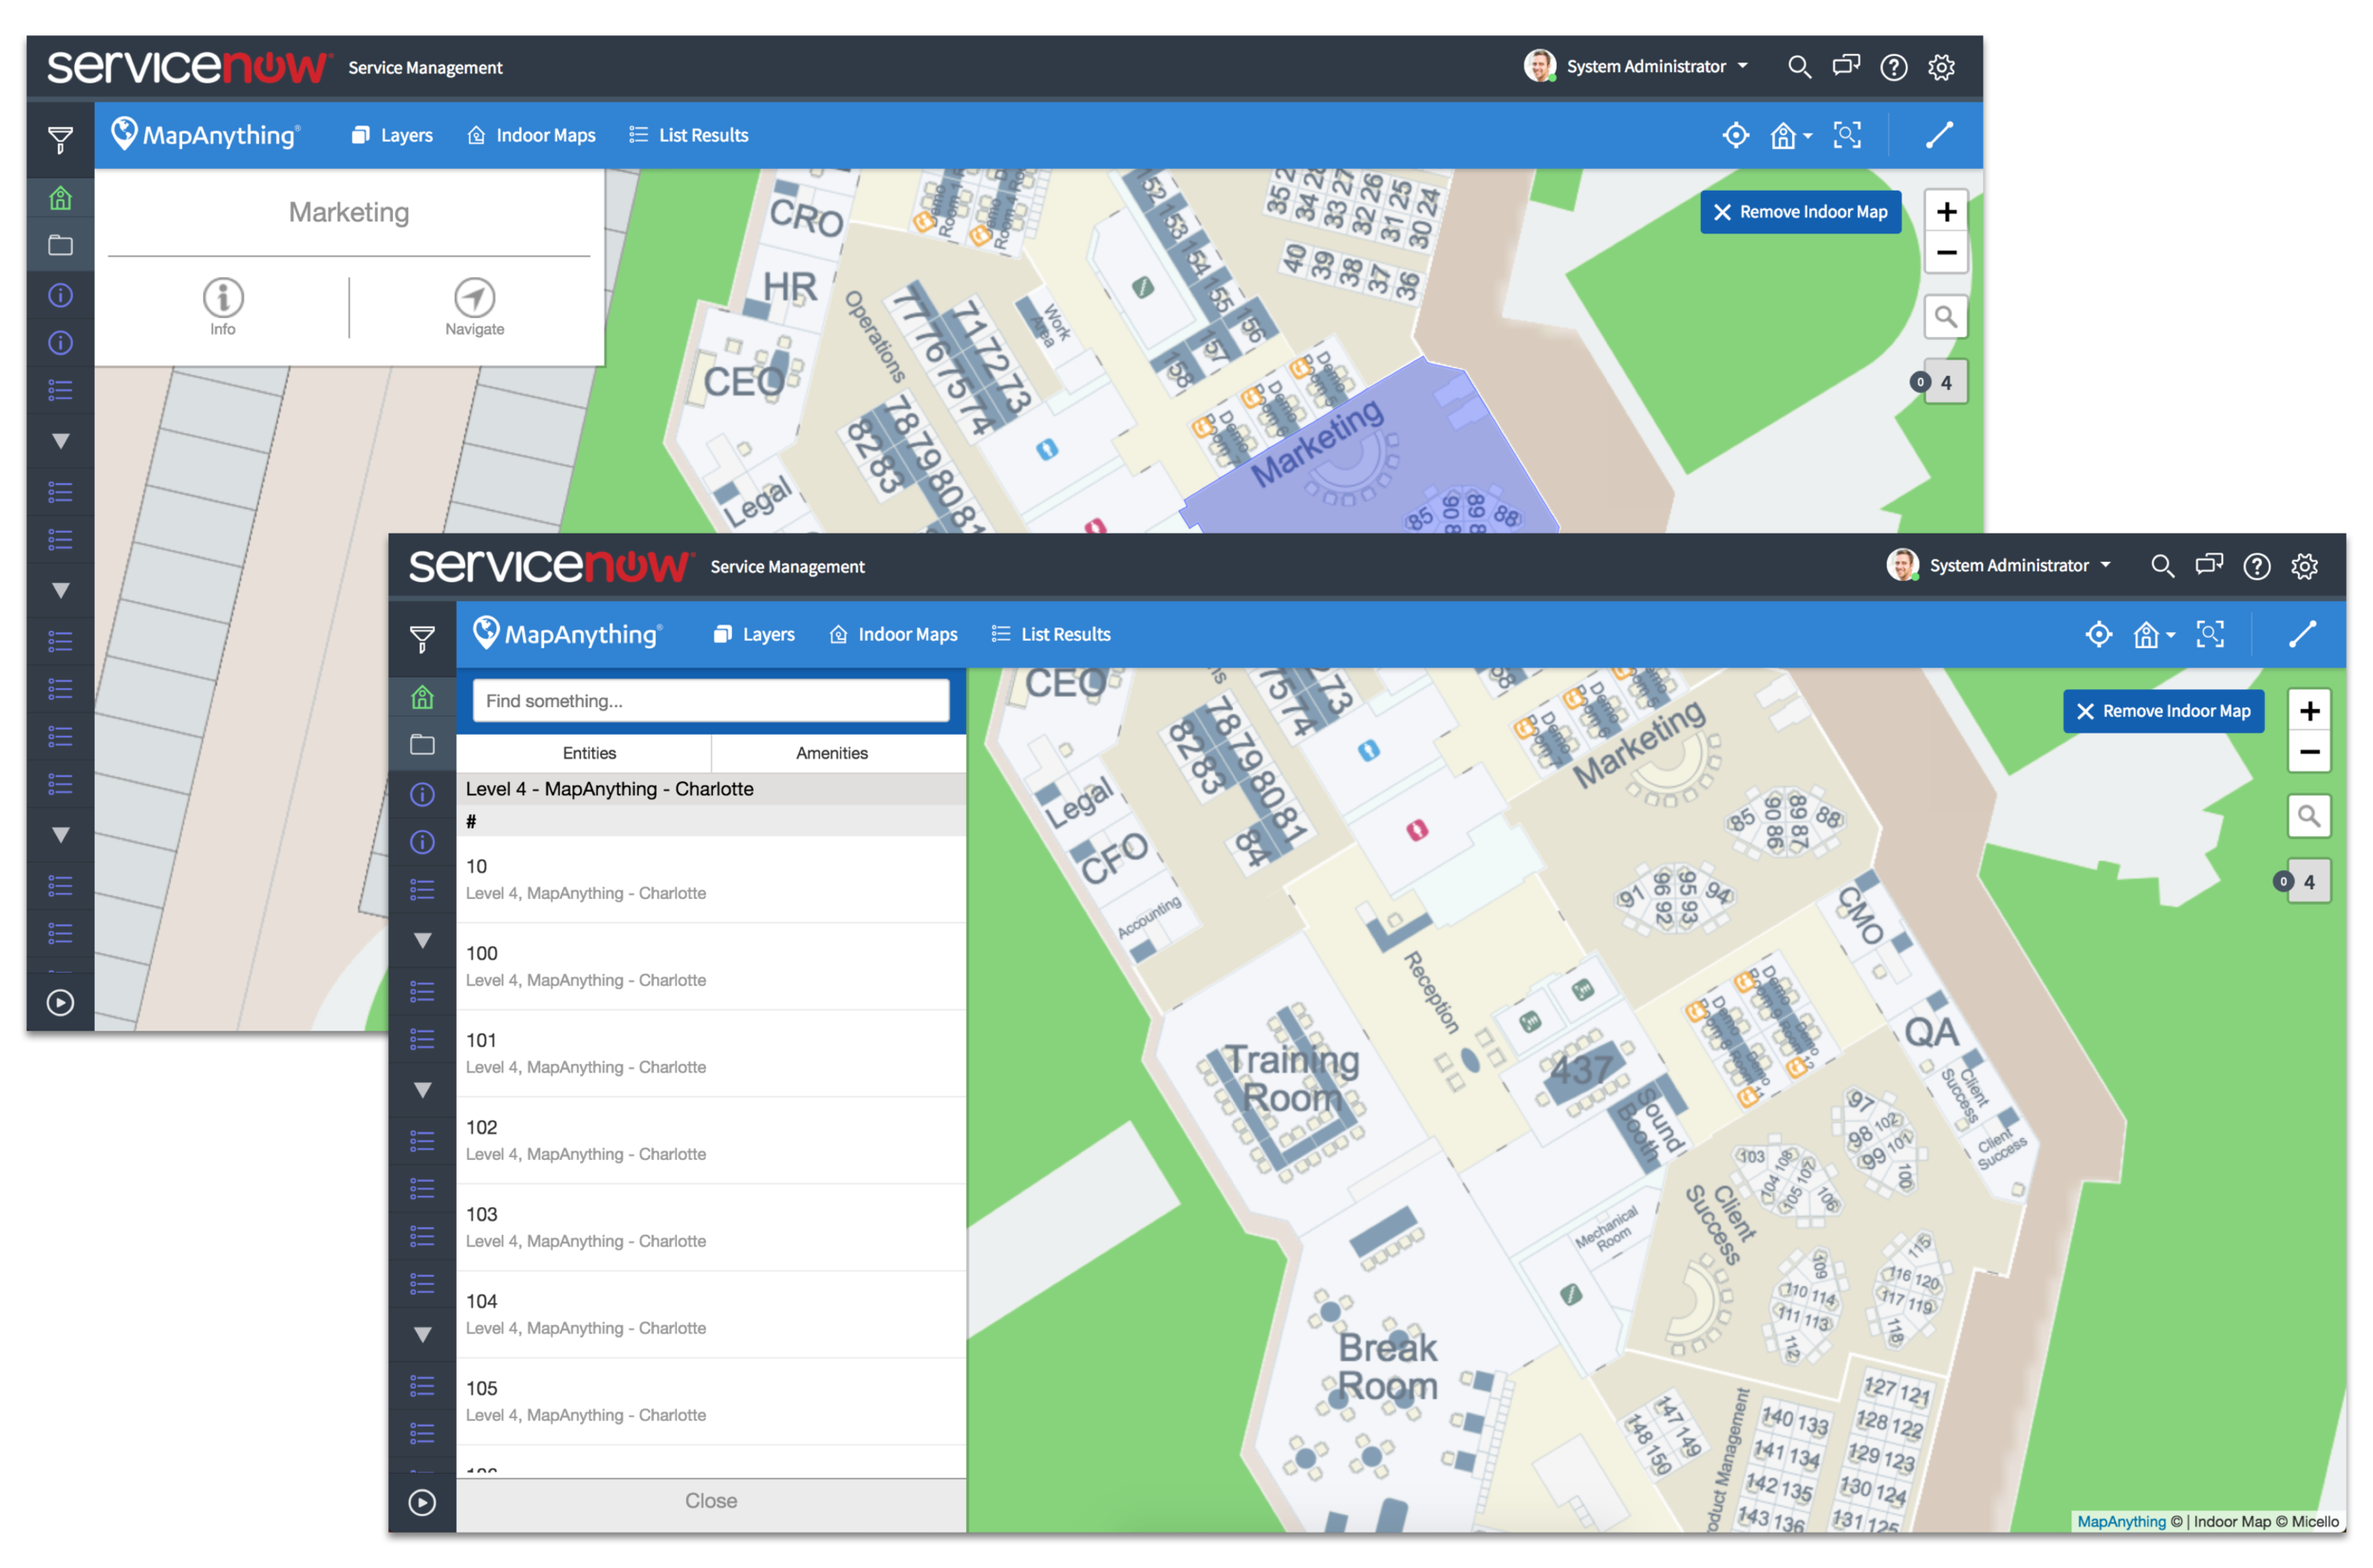2373x1568 pixels.
Task: Click the locate-me crosshair icon in back window toolbar
Action: (1736, 135)
